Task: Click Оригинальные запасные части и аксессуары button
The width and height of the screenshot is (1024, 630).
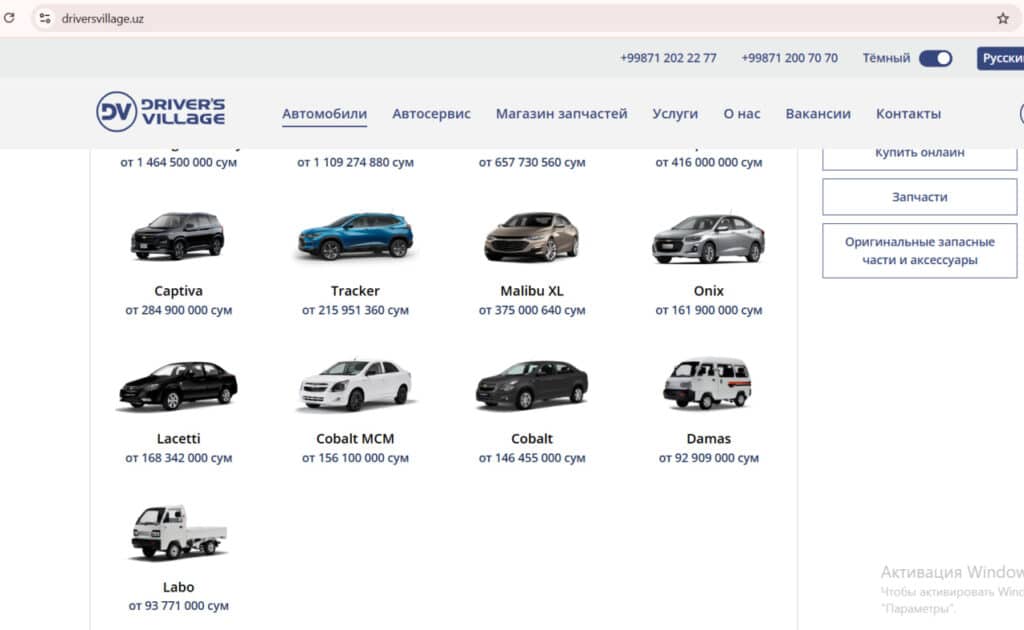Action: coord(919,251)
